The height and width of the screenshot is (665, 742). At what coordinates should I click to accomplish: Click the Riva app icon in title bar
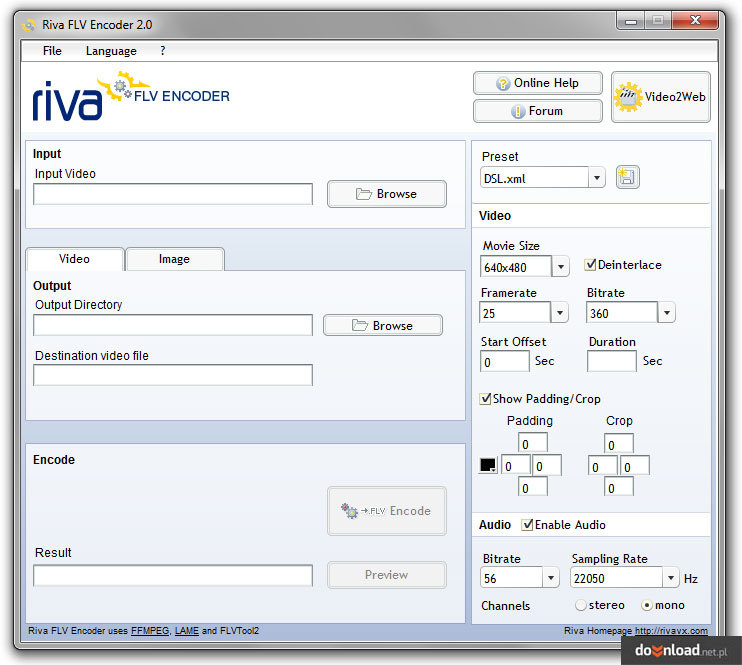(x=29, y=25)
